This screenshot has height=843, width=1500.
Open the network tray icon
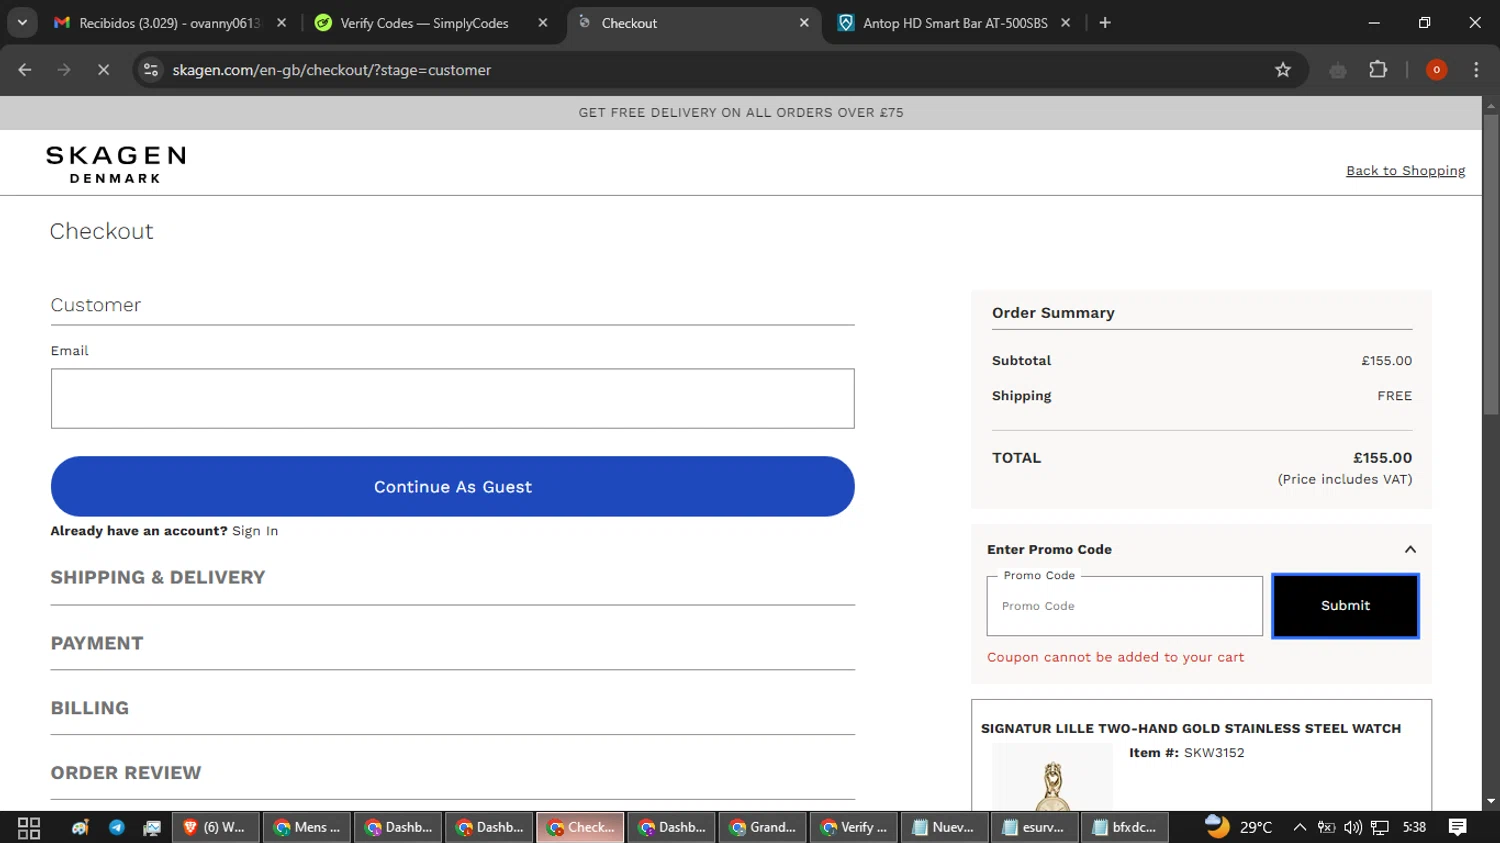pyautogui.click(x=1380, y=827)
